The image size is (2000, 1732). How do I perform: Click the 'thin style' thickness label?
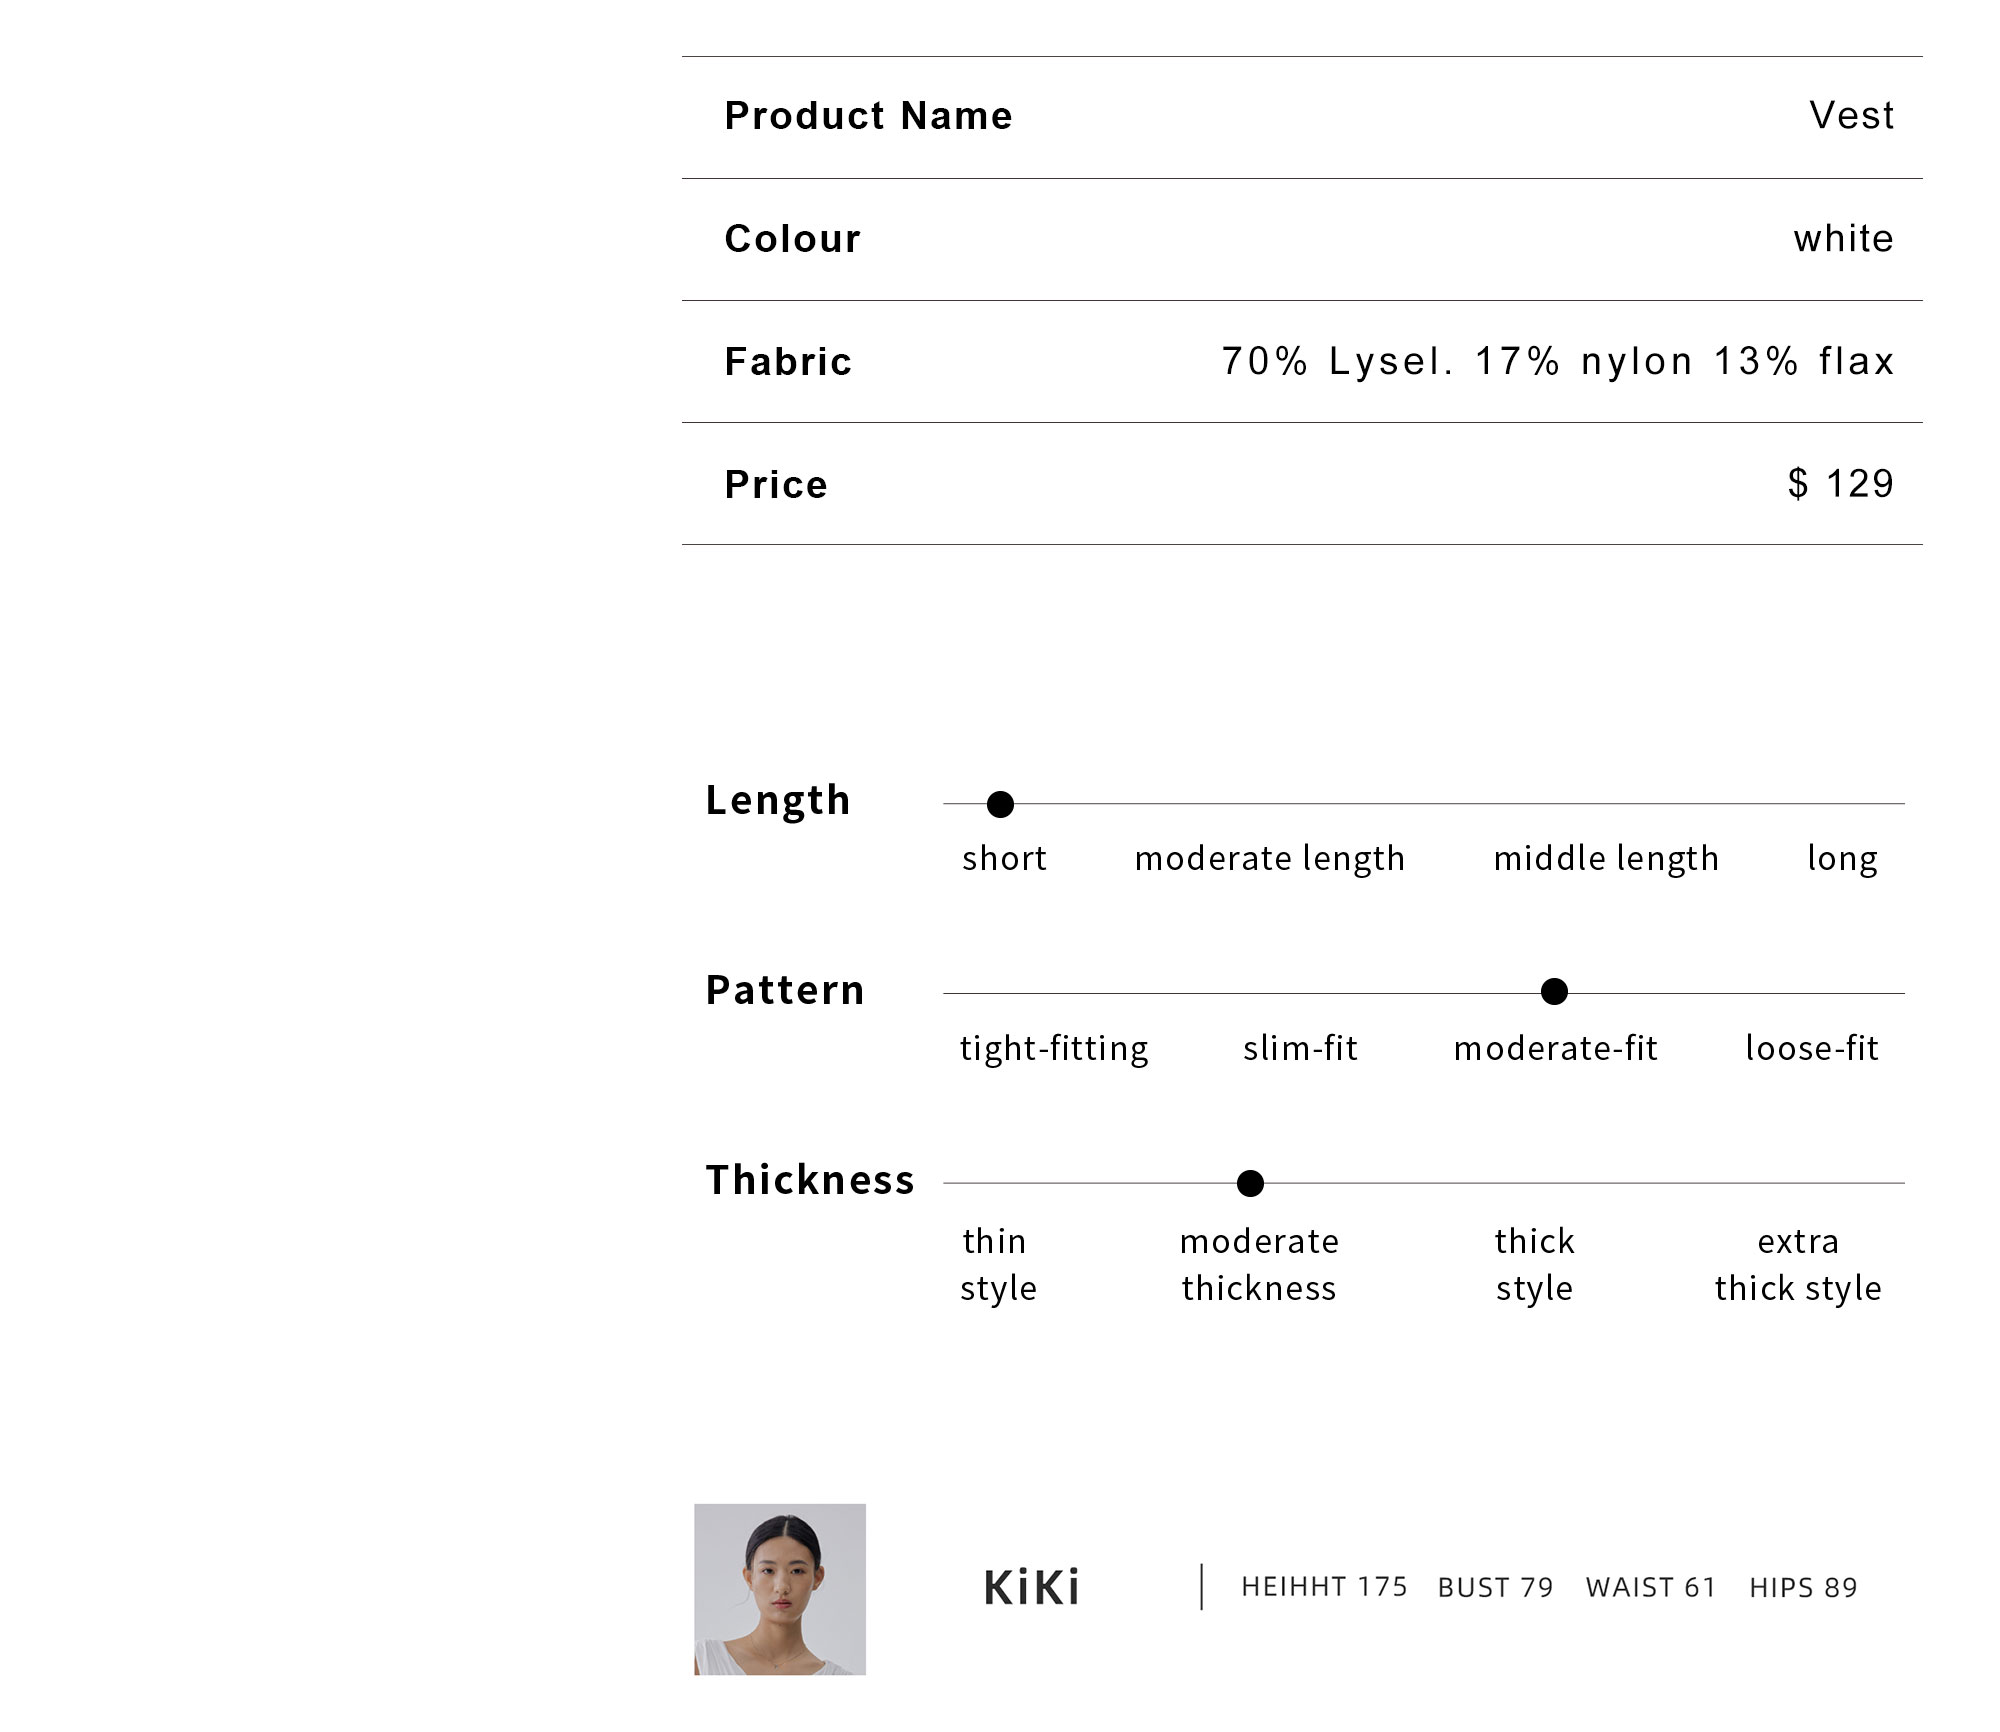click(997, 1265)
